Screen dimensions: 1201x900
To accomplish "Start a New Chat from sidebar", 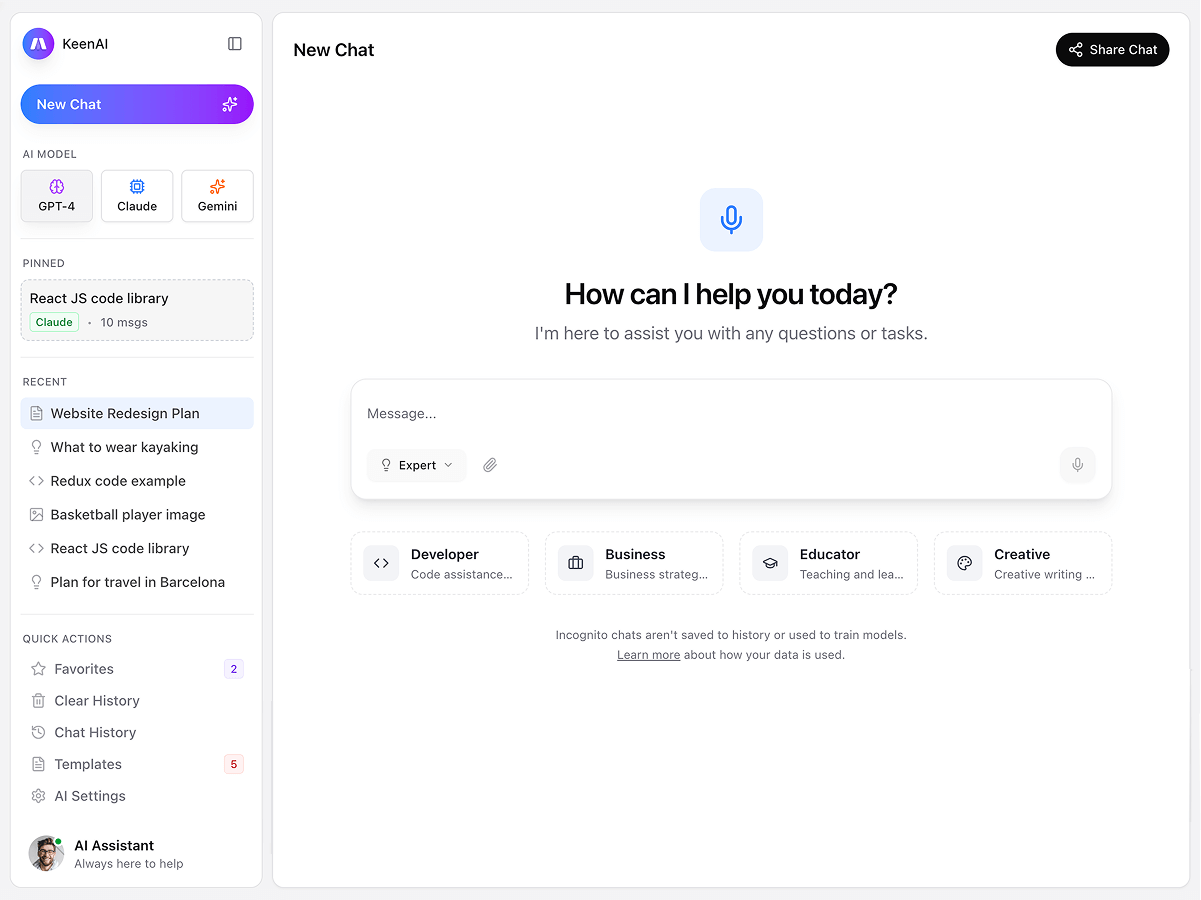I will pos(137,104).
